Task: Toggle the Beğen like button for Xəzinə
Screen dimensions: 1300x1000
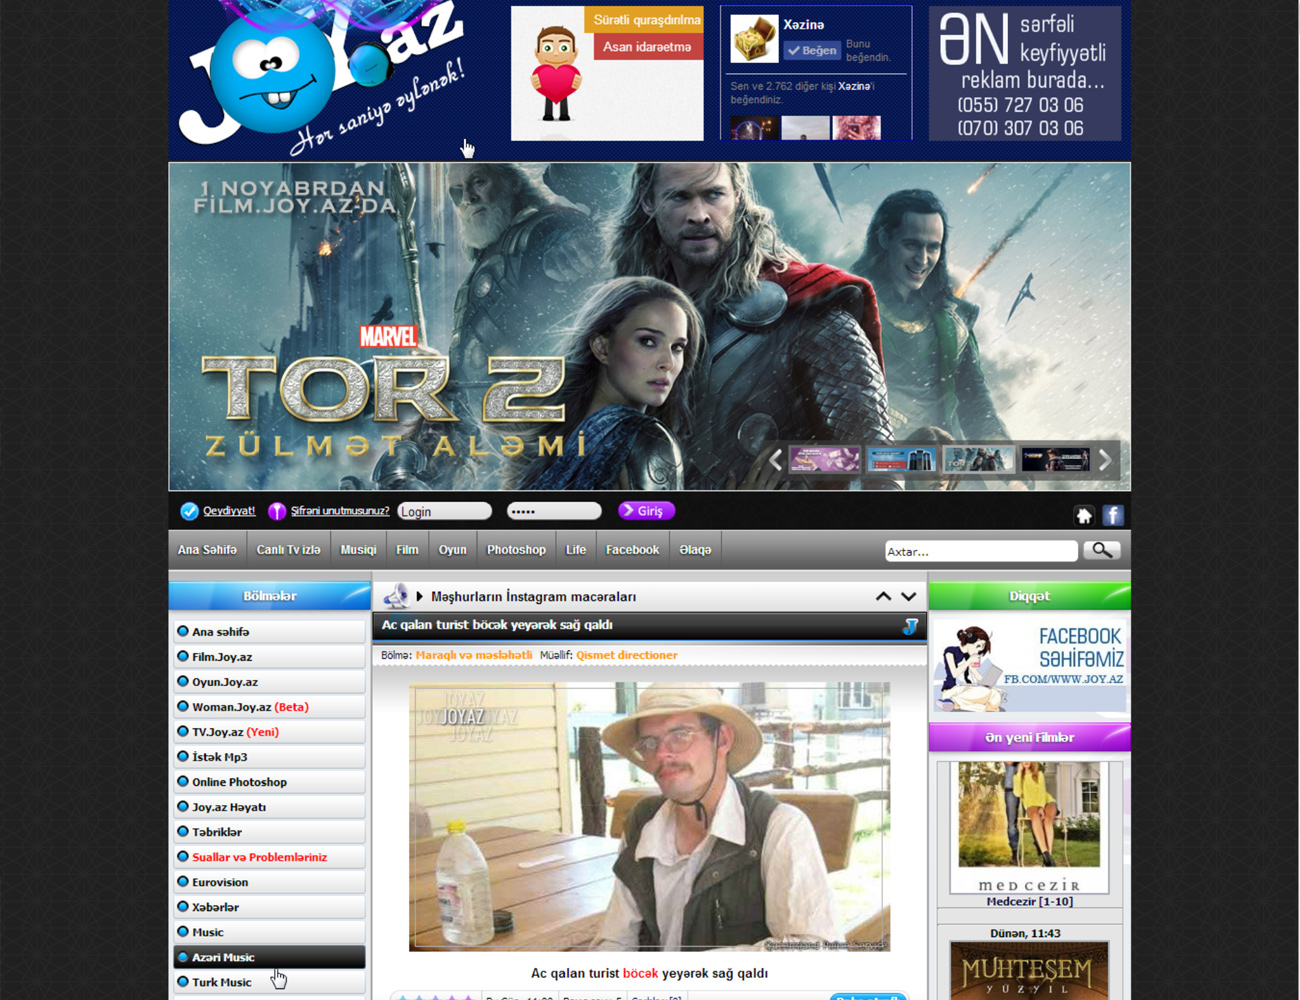Action: [812, 50]
